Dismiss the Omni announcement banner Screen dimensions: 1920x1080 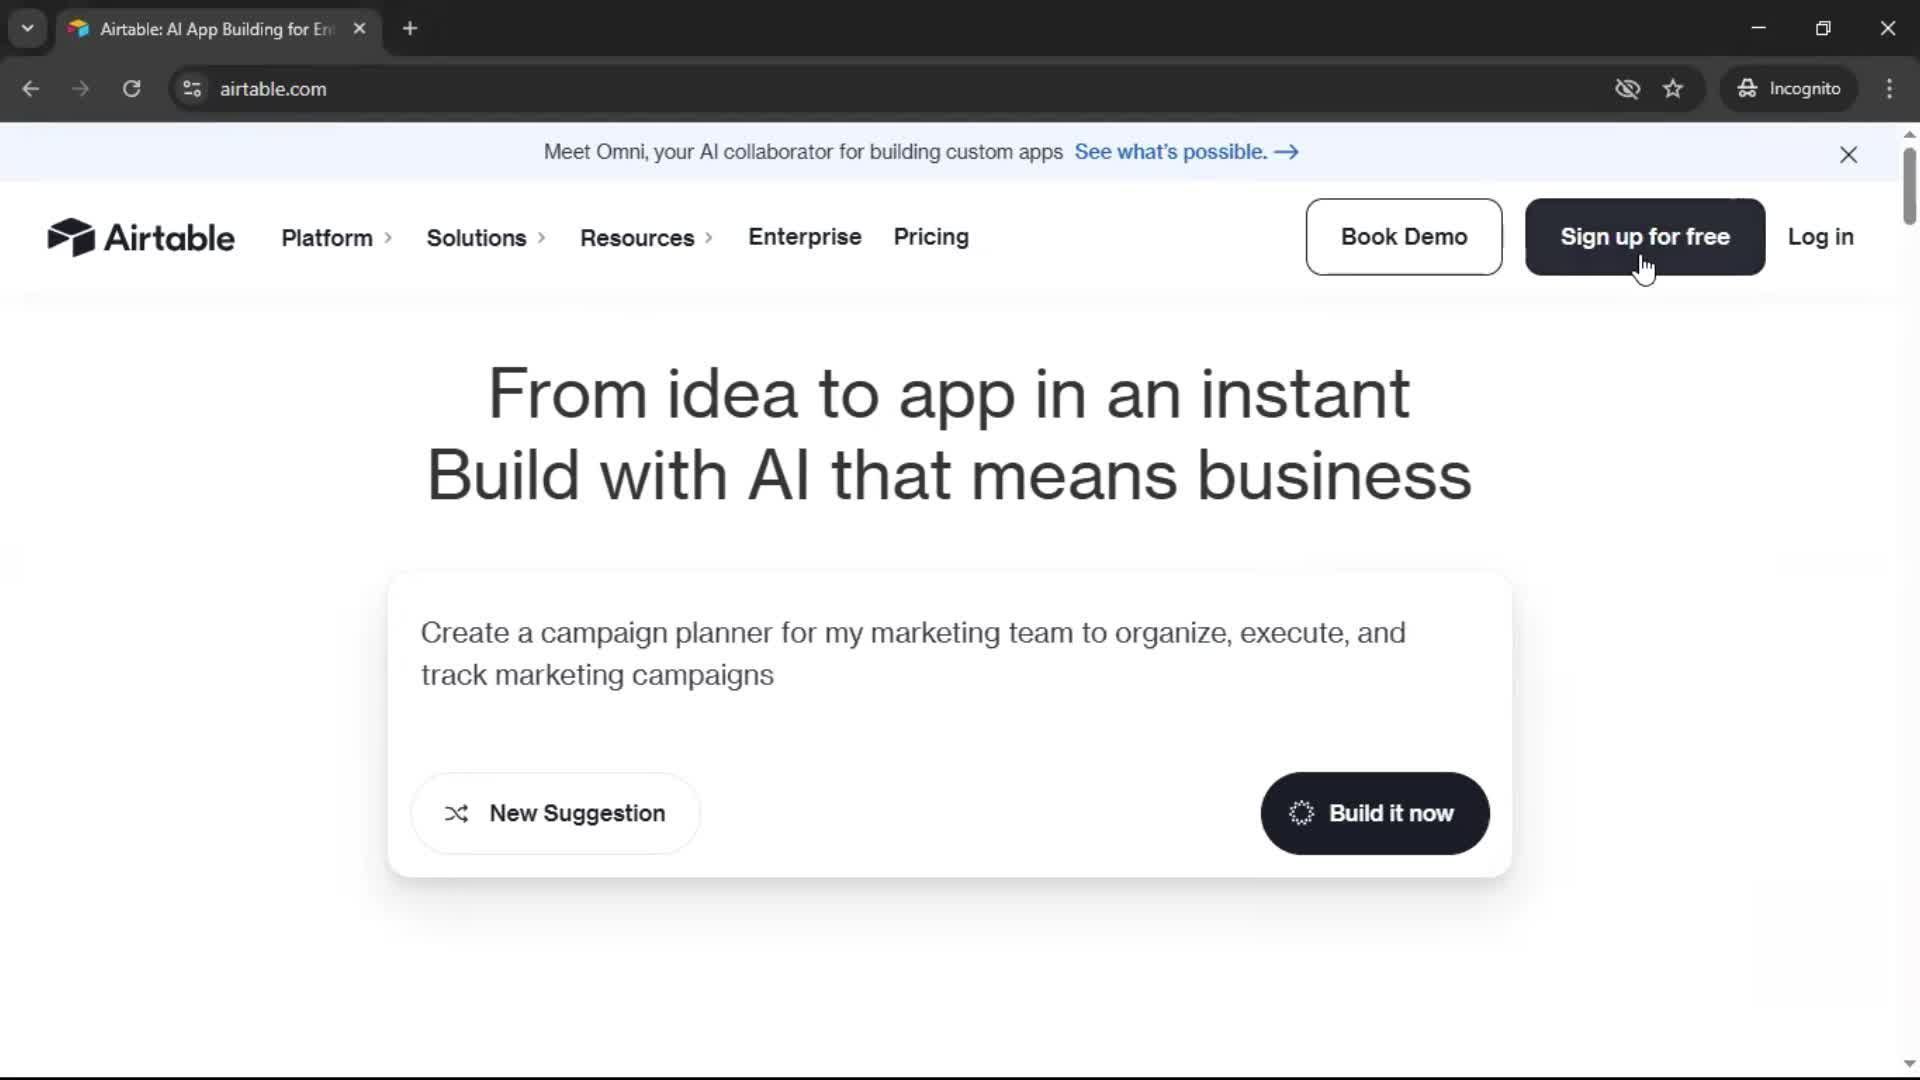click(1848, 155)
